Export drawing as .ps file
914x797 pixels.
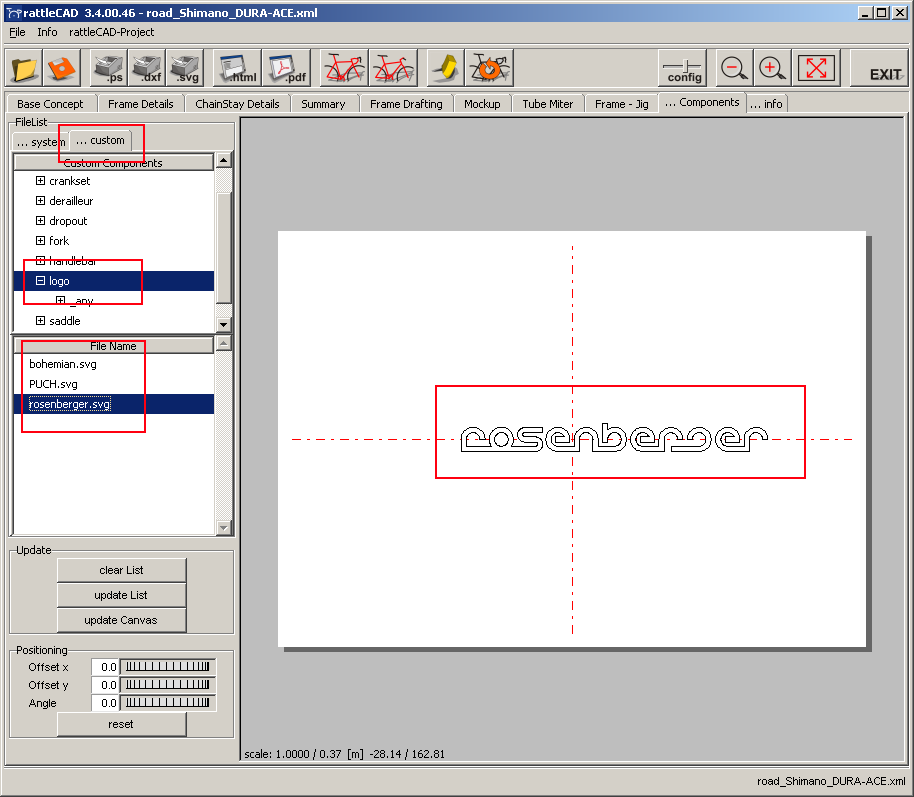click(109, 68)
